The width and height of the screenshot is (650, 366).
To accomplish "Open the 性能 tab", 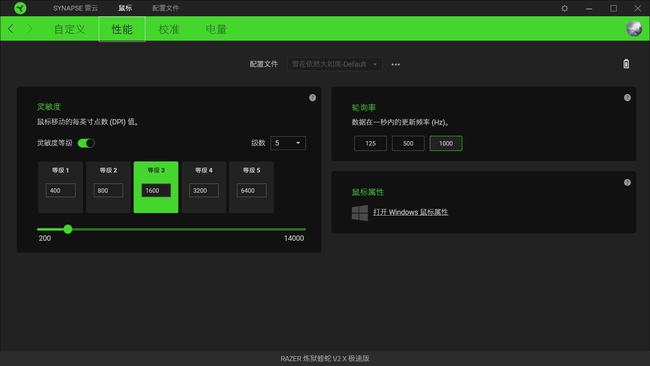I will point(122,29).
